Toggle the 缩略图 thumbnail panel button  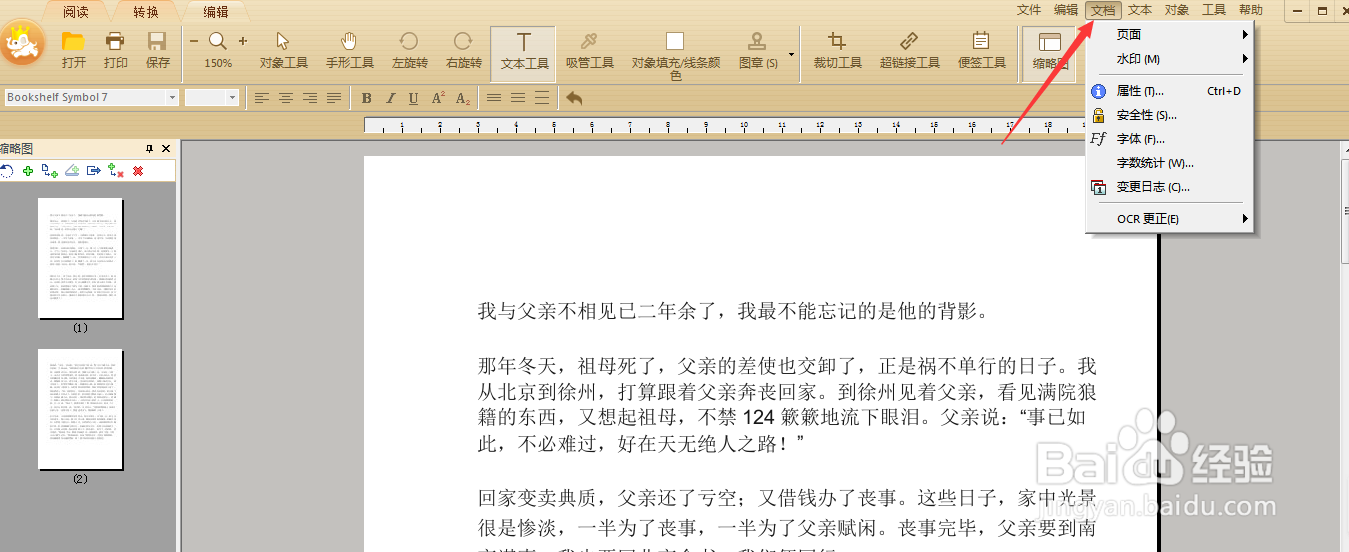pos(1049,54)
